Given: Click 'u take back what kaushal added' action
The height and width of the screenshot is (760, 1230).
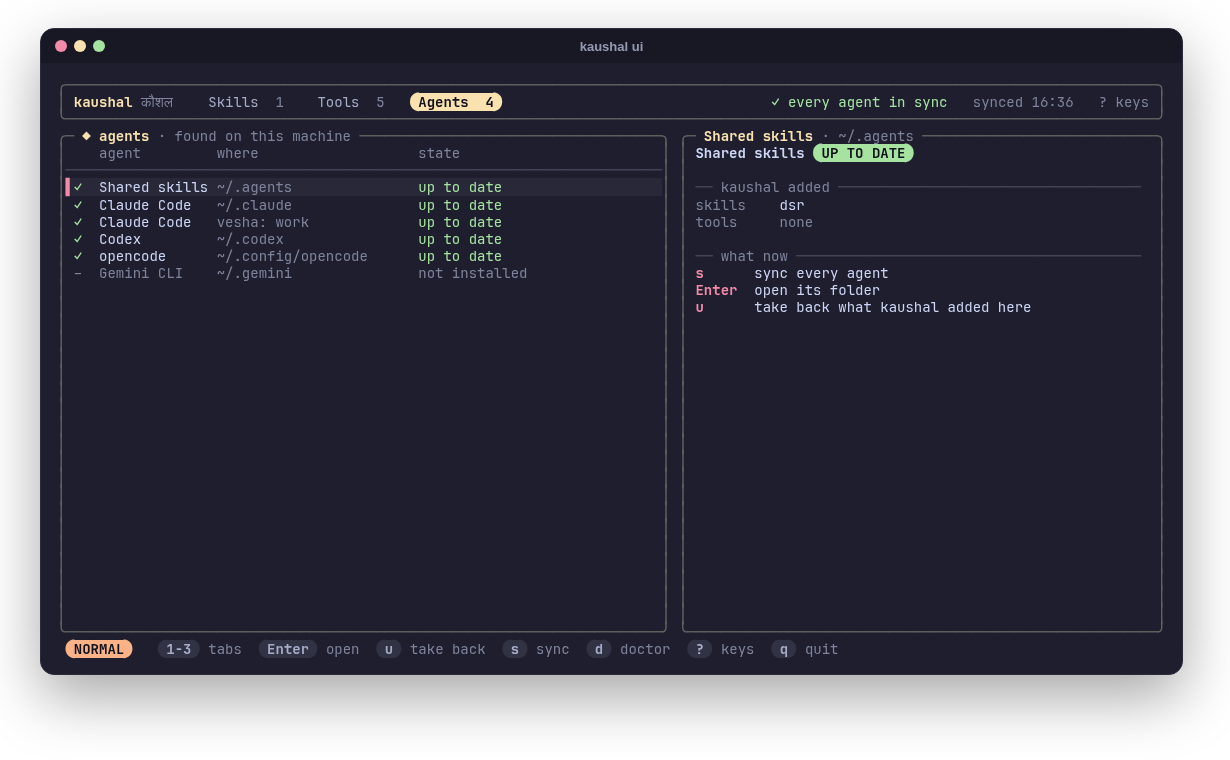Looking at the screenshot, I should point(863,307).
